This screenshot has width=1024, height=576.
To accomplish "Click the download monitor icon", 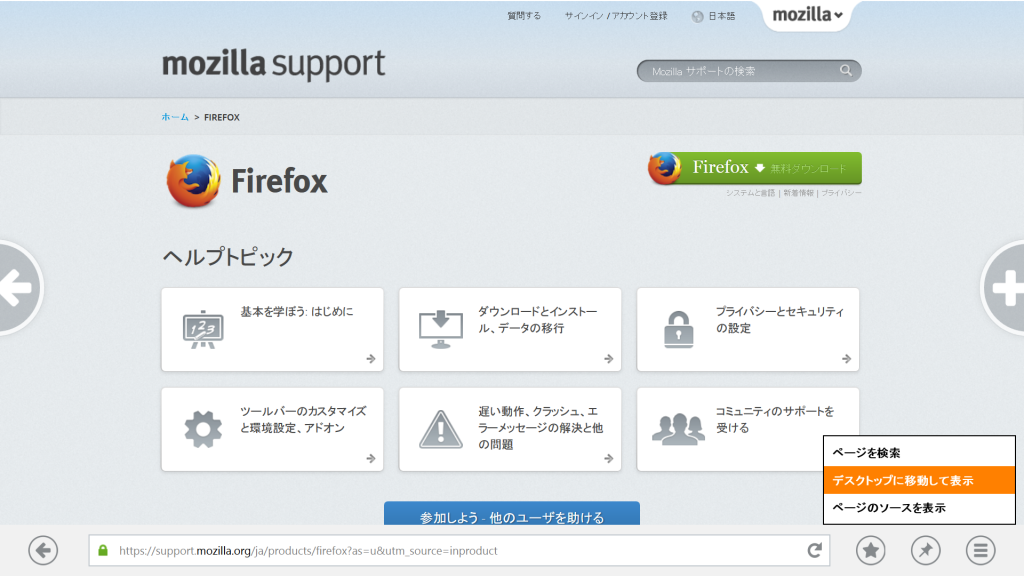I will coord(441,329).
